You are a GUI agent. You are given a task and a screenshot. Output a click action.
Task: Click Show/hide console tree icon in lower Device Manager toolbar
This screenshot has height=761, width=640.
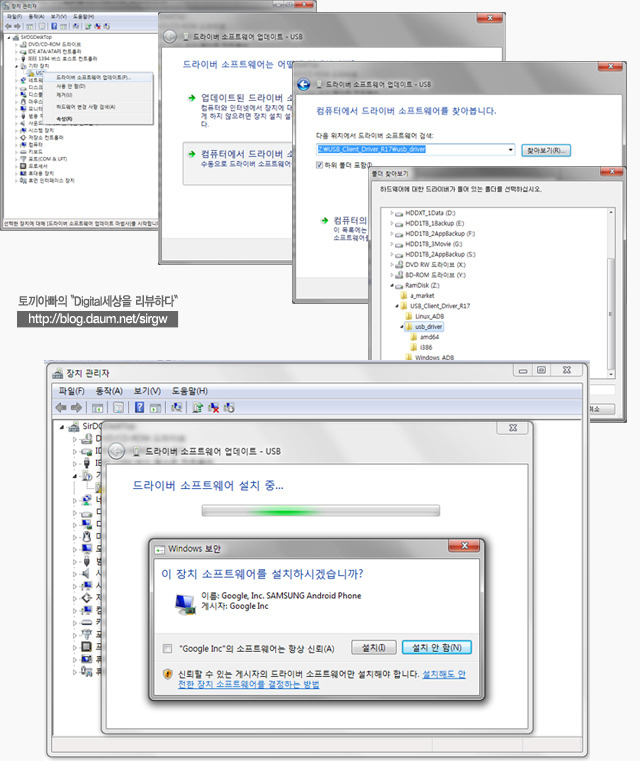tap(97, 408)
